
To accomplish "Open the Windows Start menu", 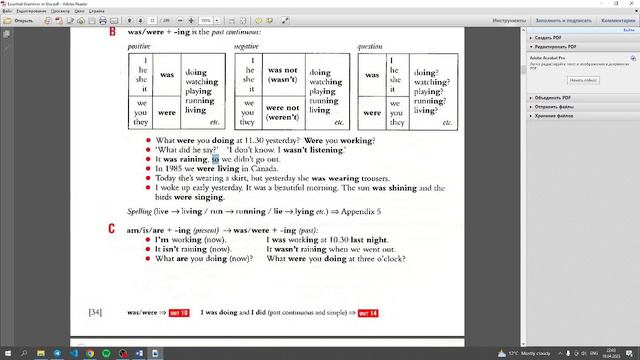I will [x=7, y=353].
